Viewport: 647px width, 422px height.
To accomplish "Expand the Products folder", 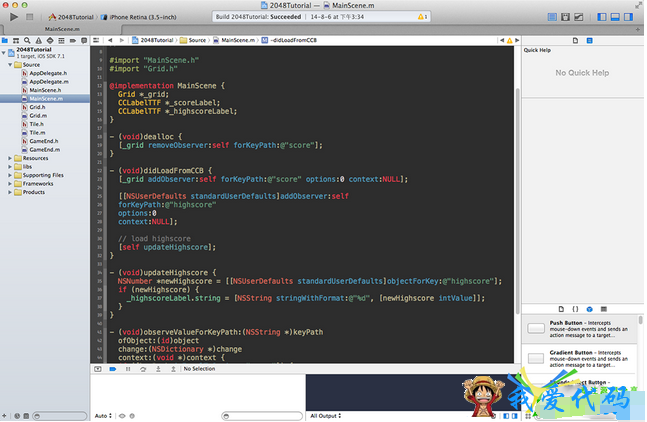I will coord(10,192).
